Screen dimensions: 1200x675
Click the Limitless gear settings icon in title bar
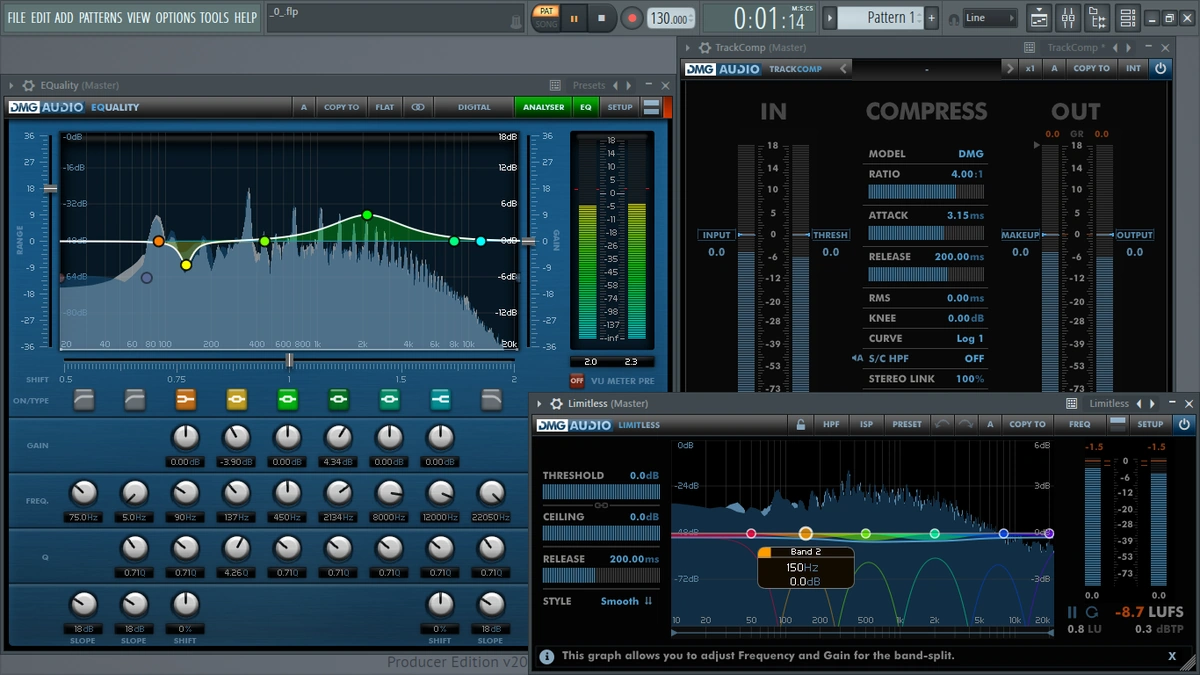[557, 404]
